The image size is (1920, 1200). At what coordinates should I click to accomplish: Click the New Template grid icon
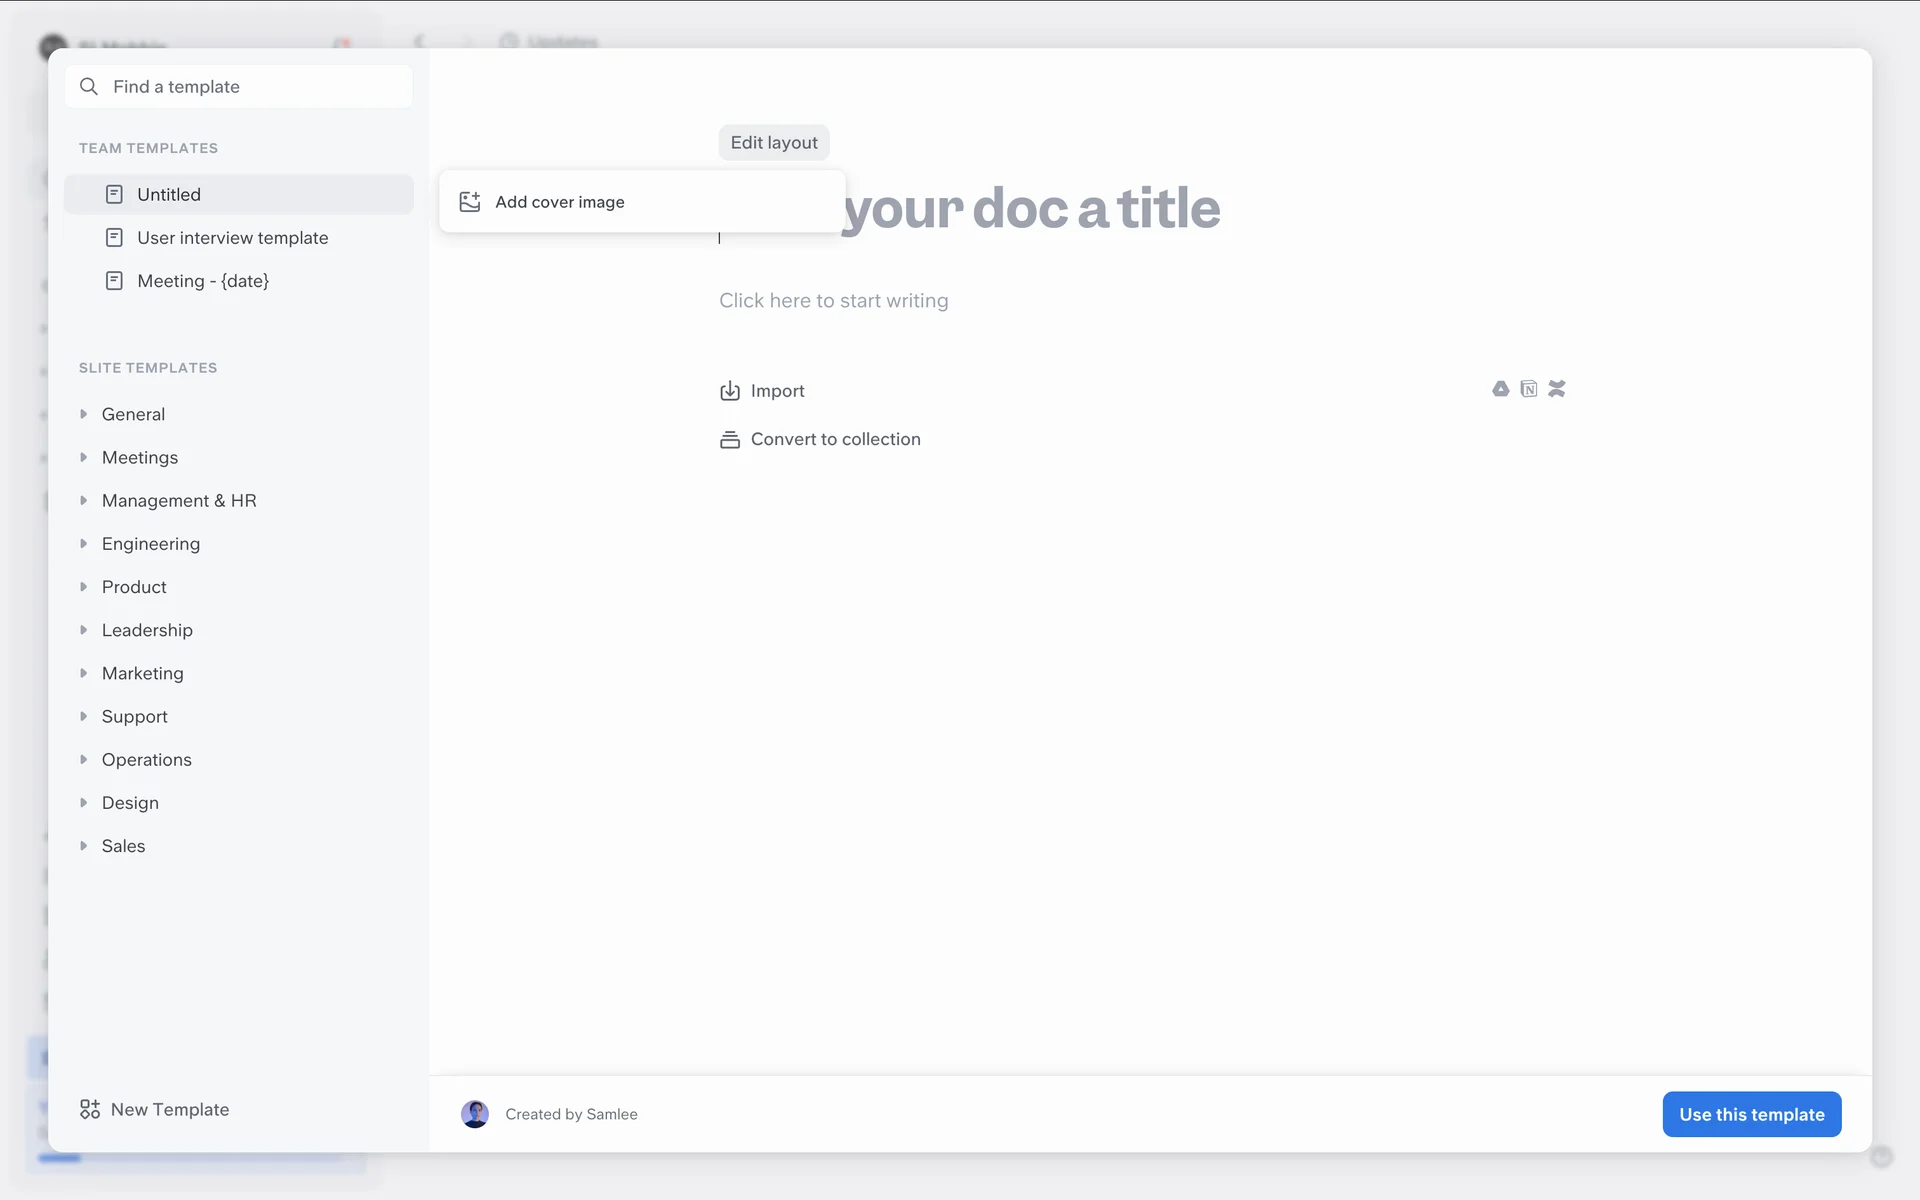pyautogui.click(x=90, y=1109)
